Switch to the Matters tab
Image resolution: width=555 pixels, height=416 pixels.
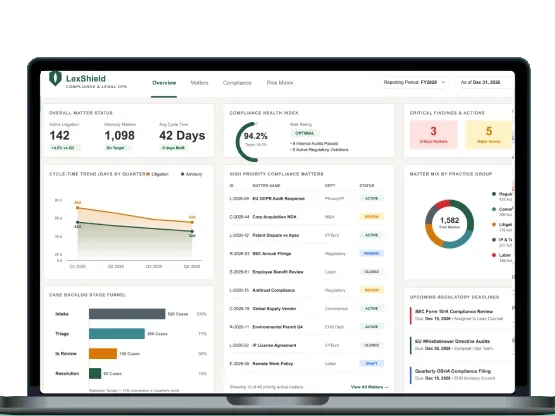pyautogui.click(x=199, y=83)
